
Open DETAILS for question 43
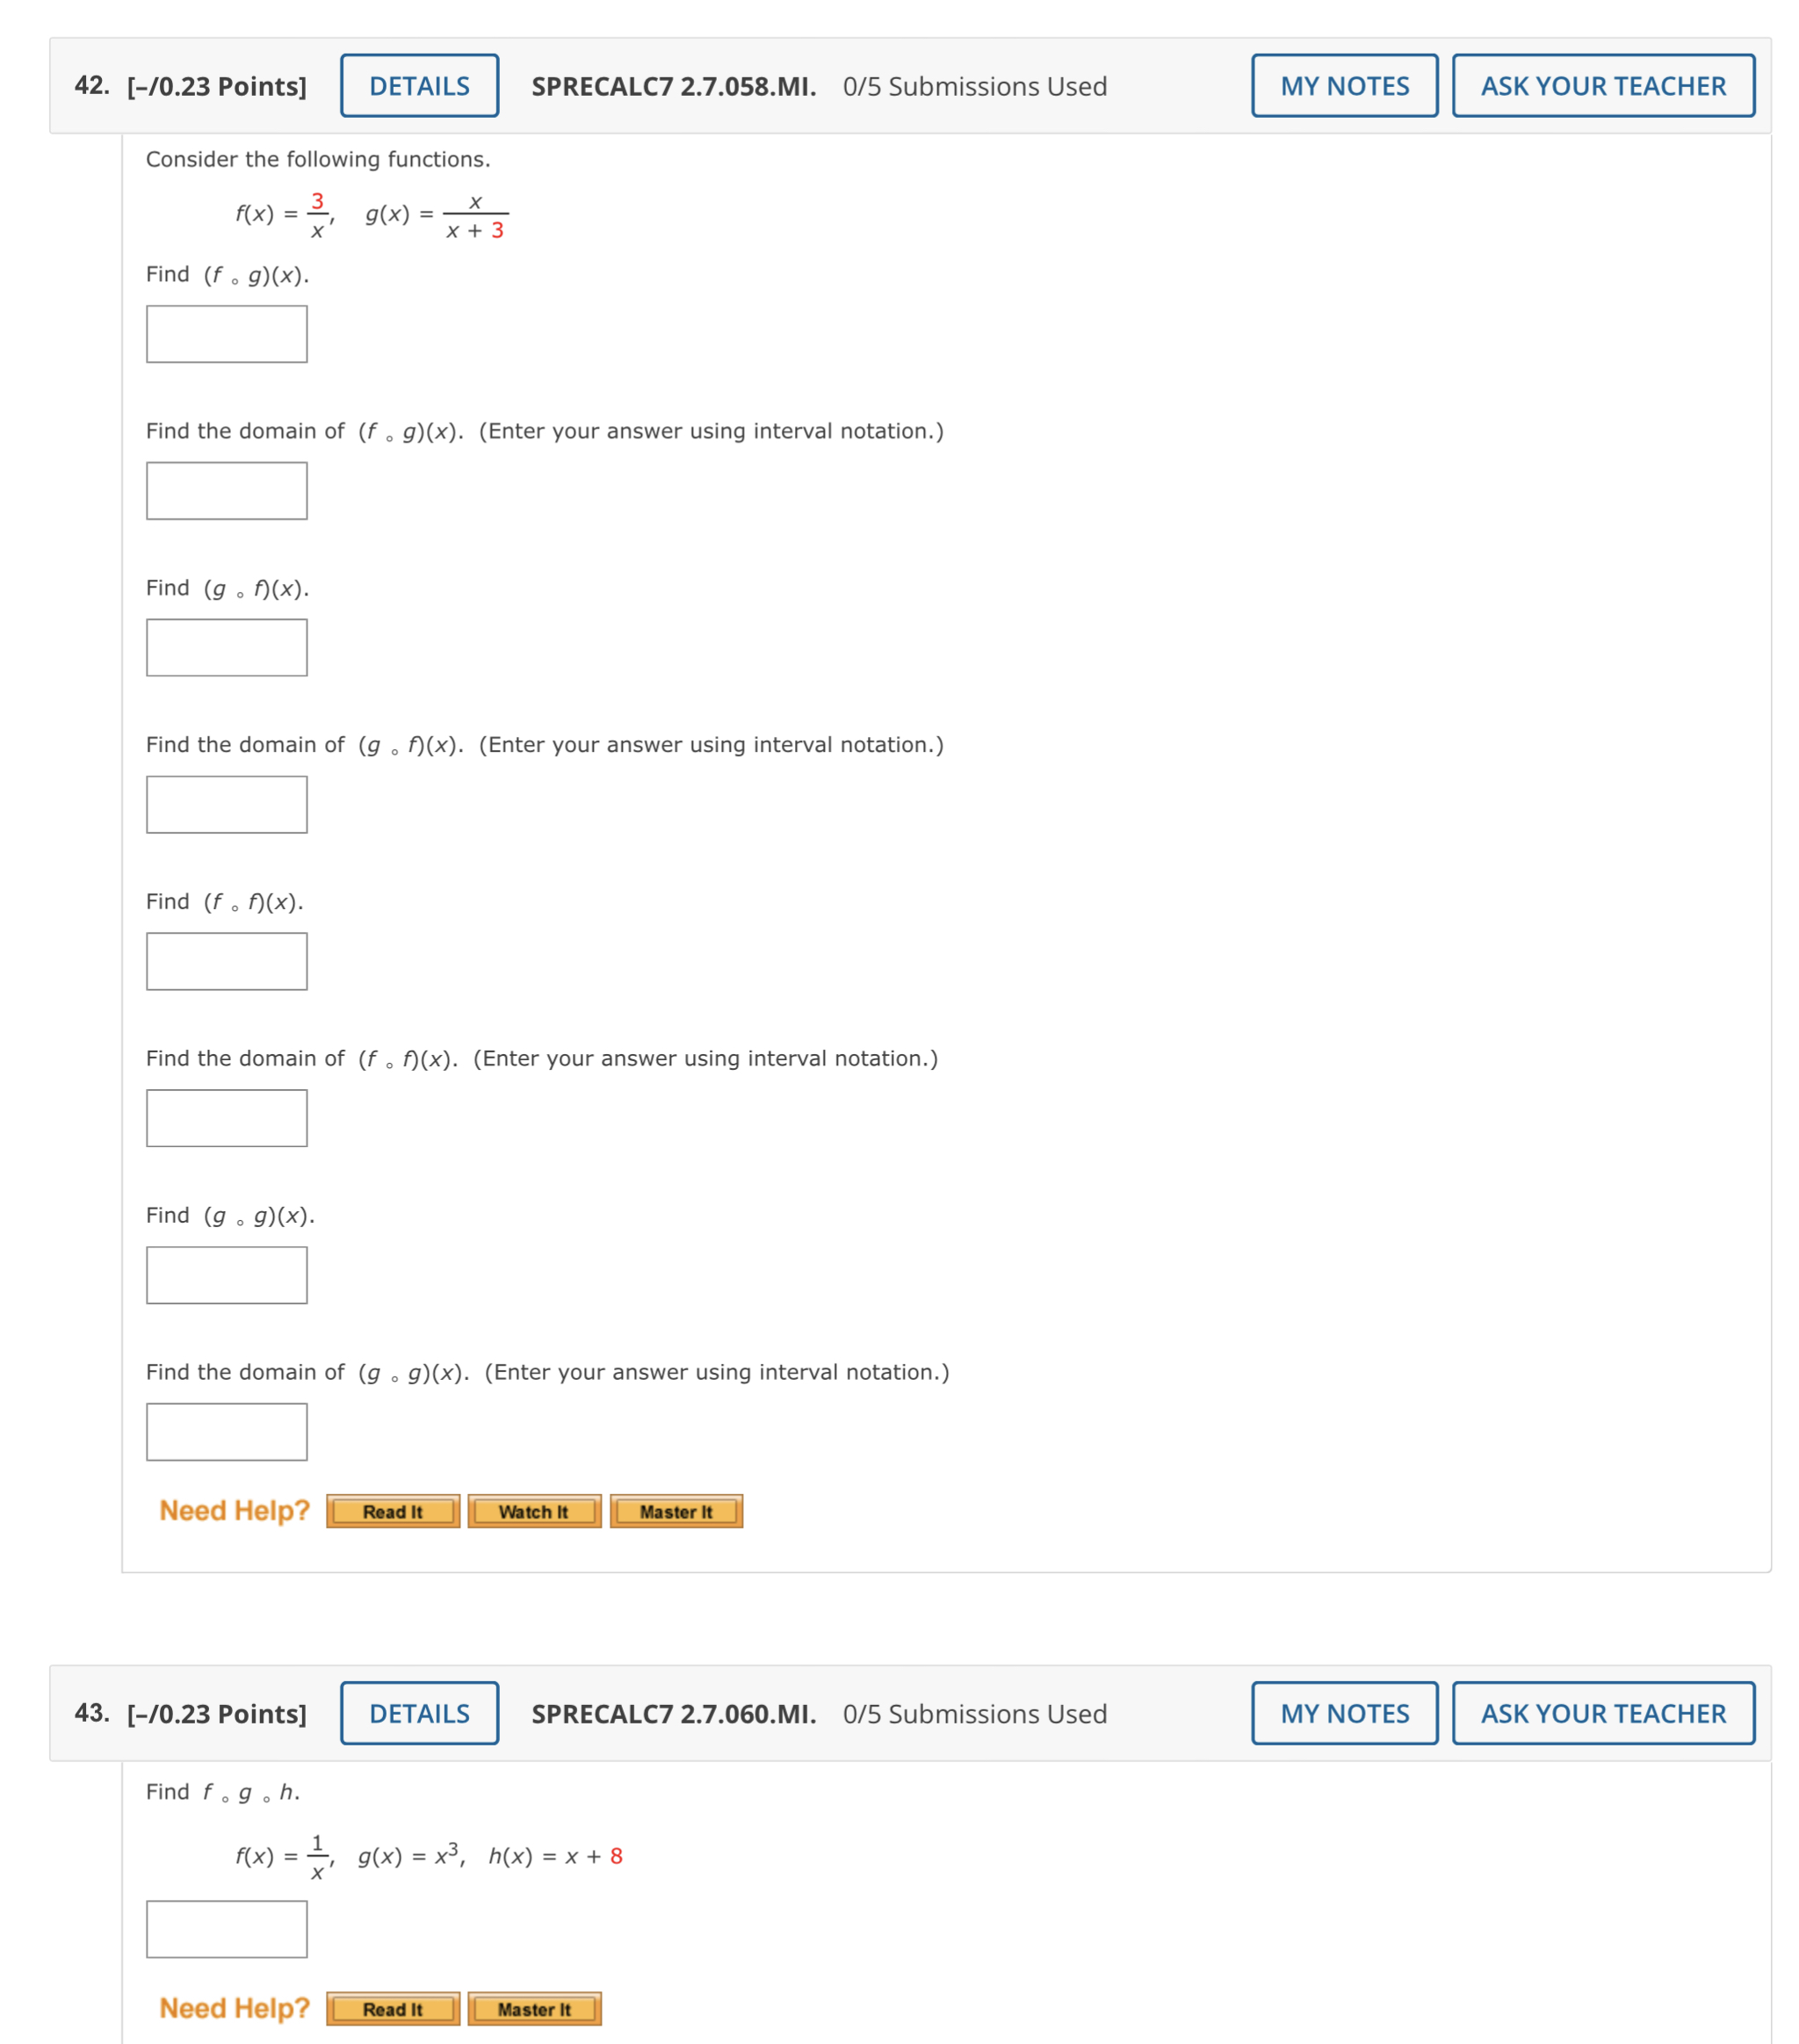[417, 1713]
